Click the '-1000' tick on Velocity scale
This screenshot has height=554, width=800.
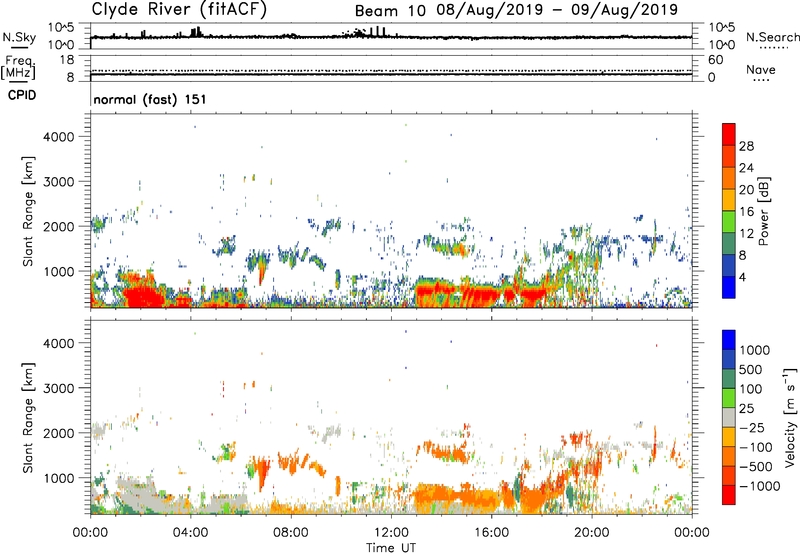[760, 486]
